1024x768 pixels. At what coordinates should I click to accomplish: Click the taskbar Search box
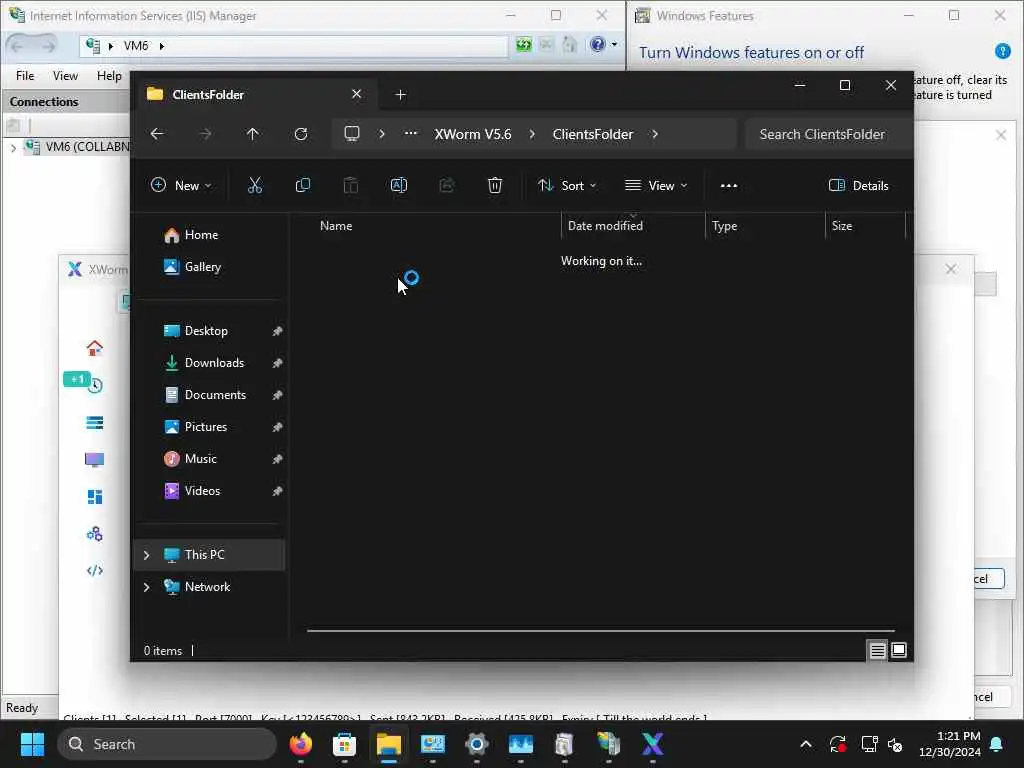click(x=167, y=744)
